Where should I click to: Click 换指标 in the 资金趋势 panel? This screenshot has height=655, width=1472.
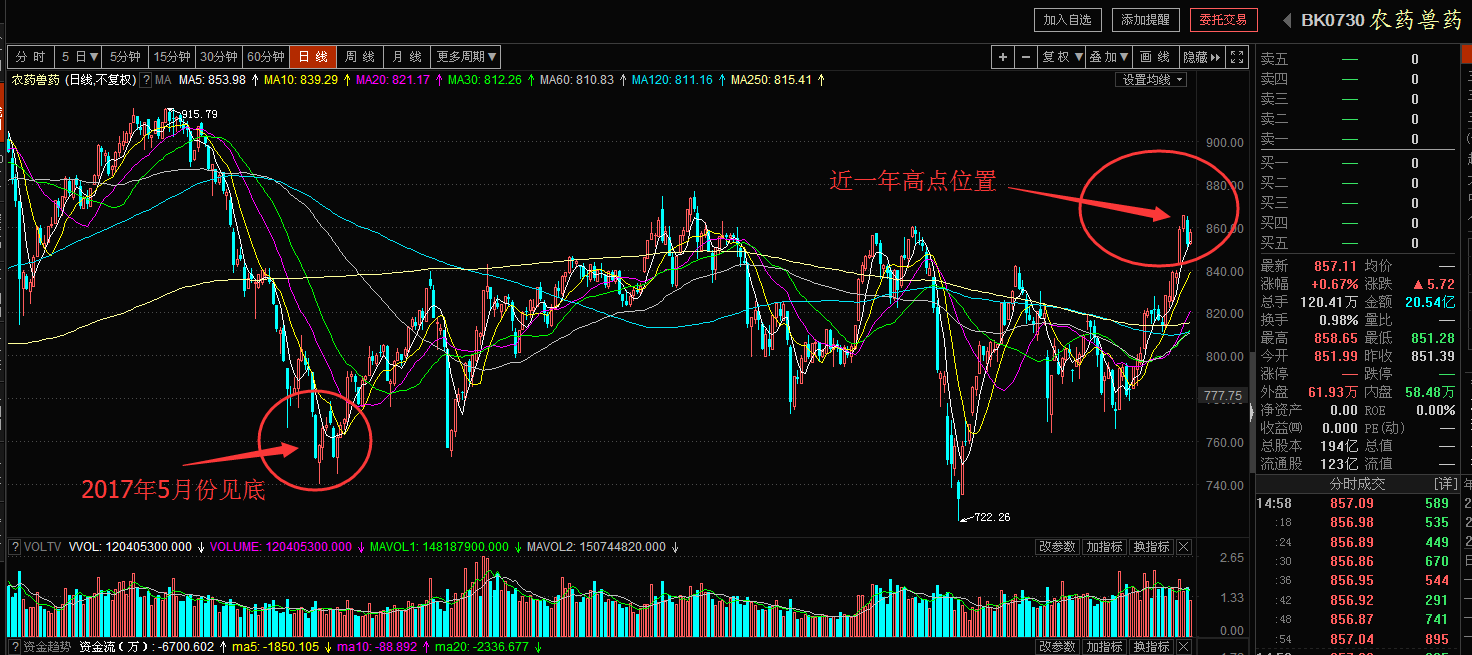(x=1151, y=646)
